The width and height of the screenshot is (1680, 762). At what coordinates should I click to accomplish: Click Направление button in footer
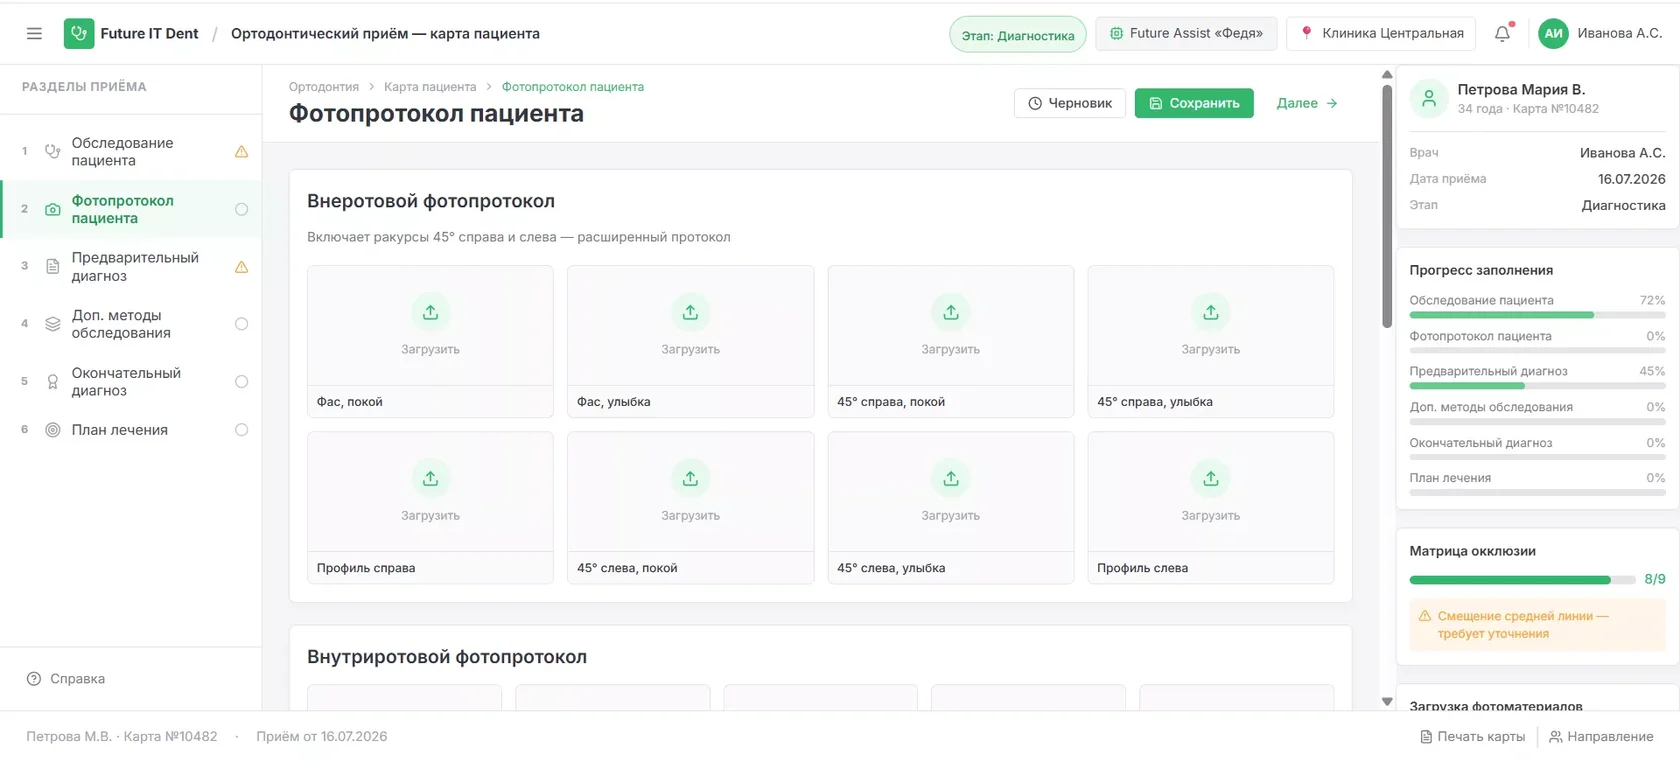pyautogui.click(x=1601, y=737)
